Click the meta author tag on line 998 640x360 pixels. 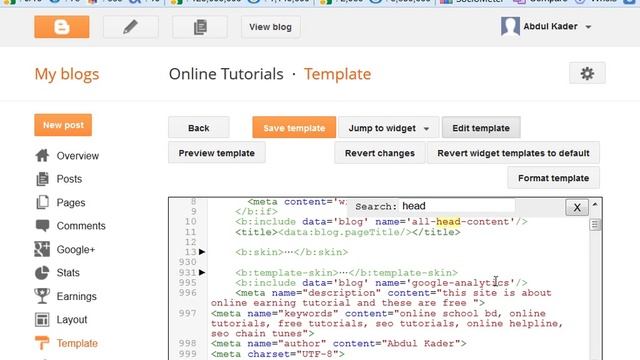338,343
